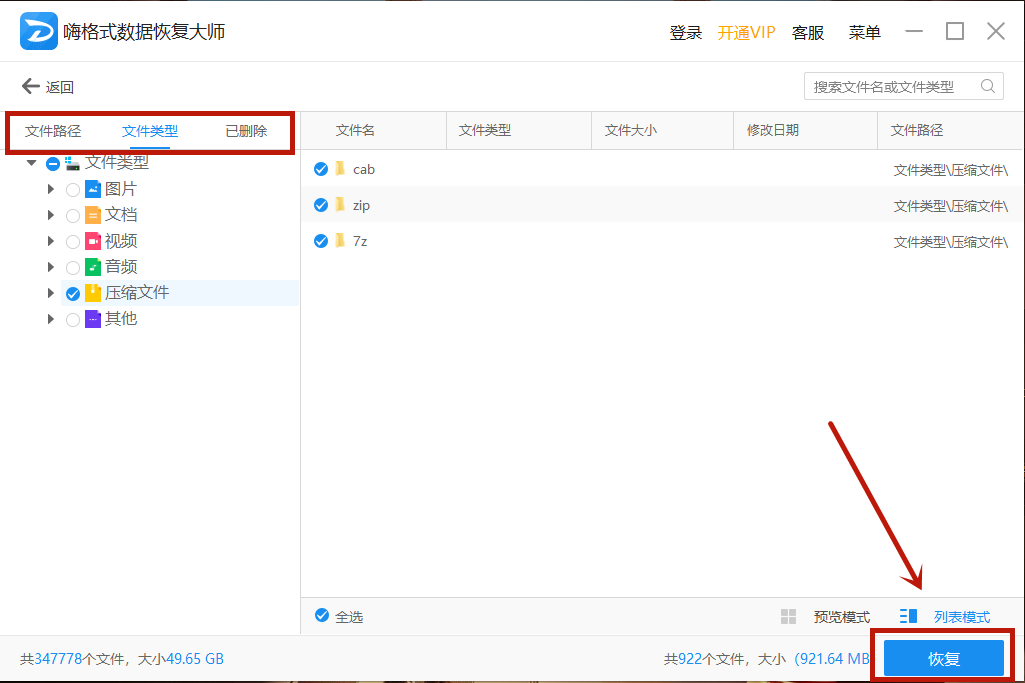Uncheck the zip file entry
Screen dimensions: 1025x683
tap(321, 204)
